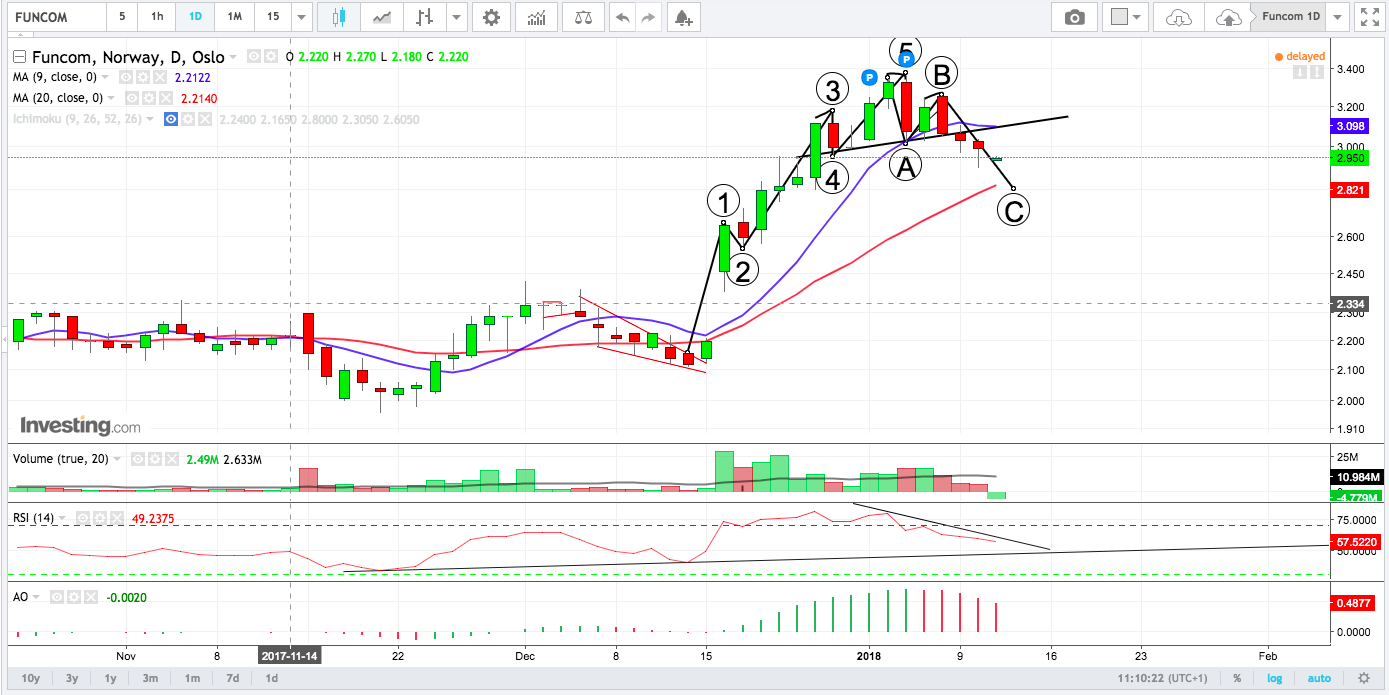Expand the time interval dropdown arrow

[301, 17]
